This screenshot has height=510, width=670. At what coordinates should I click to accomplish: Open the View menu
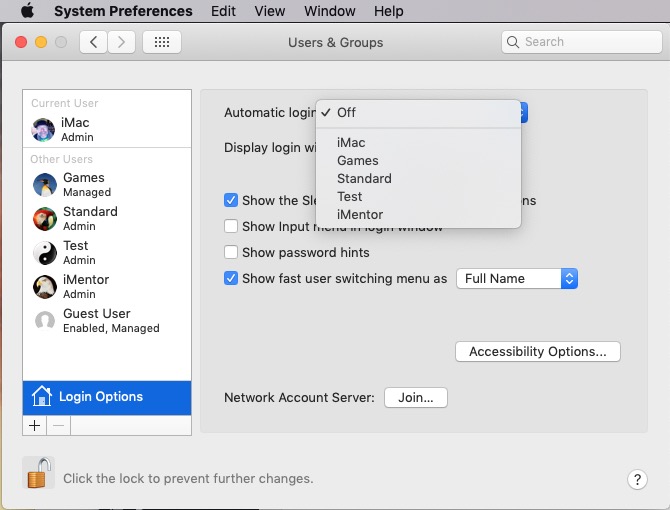270,11
